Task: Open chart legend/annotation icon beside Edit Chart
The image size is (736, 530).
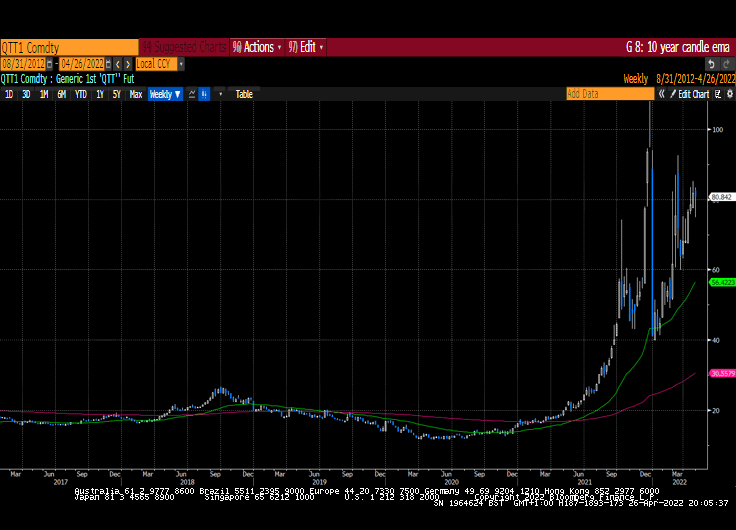Action: tap(718, 94)
